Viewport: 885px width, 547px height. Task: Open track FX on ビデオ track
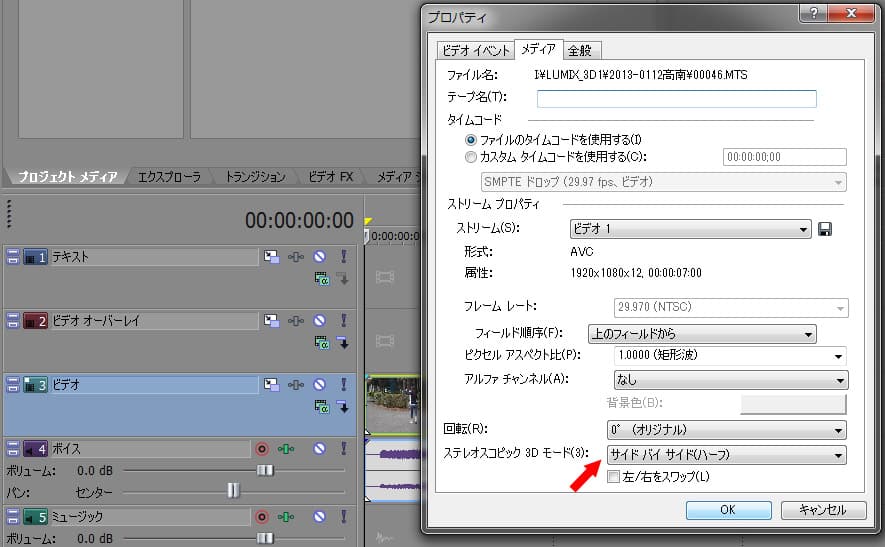(x=296, y=385)
